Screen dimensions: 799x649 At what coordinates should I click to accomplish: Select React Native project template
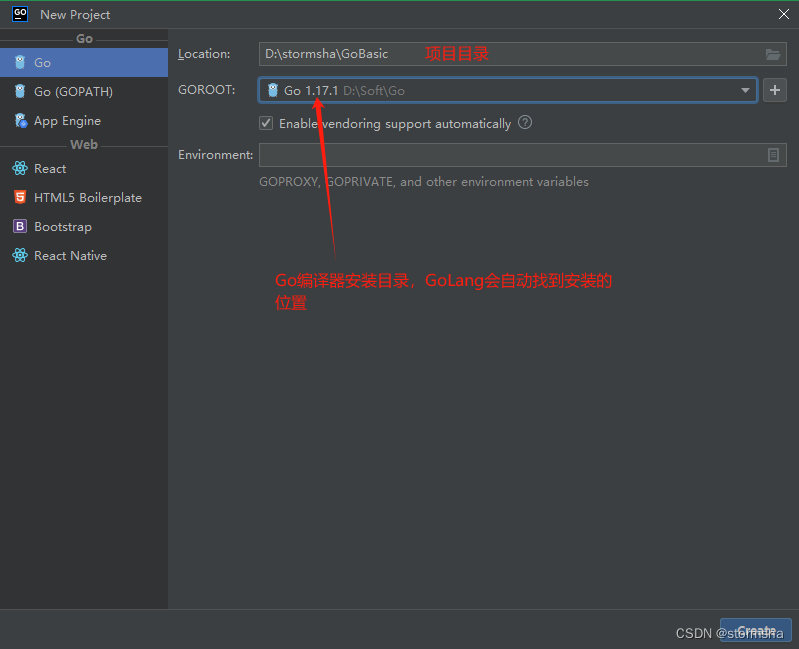84,256
